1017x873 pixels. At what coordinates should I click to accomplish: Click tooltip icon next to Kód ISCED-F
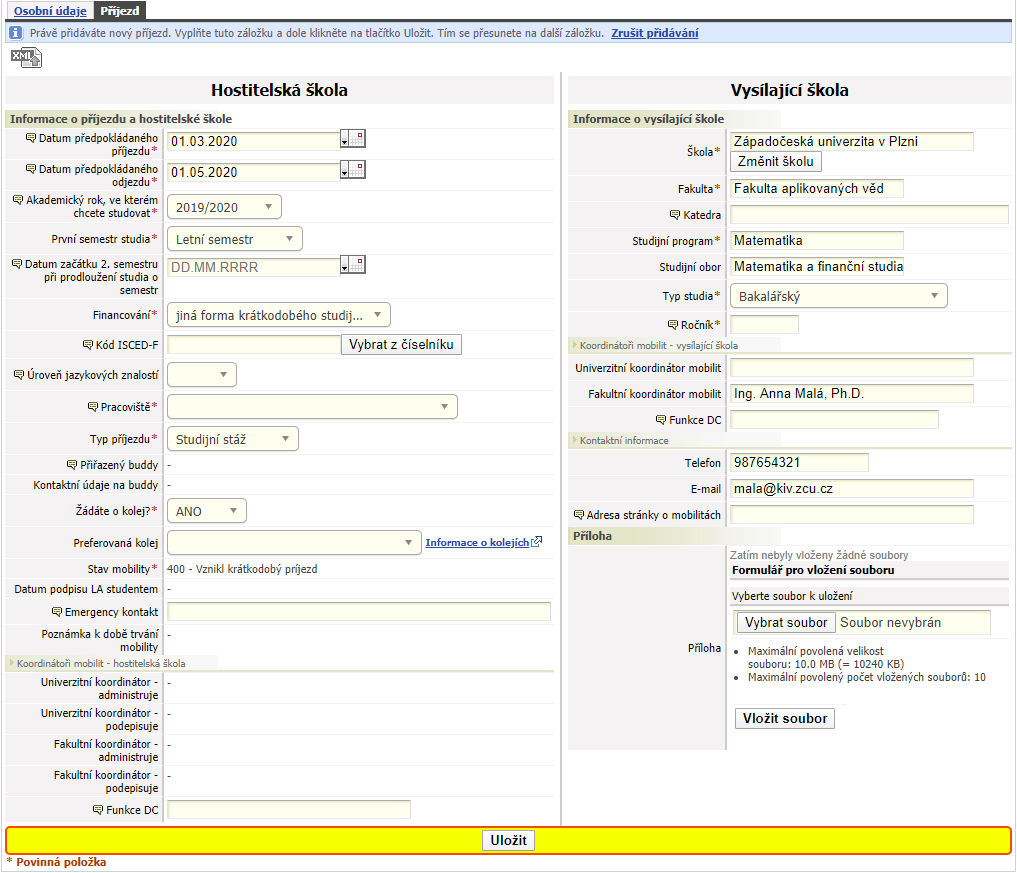click(88, 344)
